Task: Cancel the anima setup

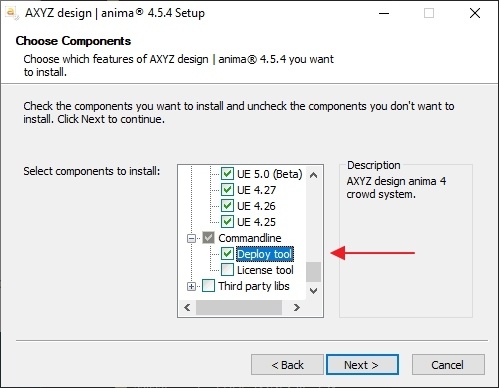Action: (x=448, y=365)
